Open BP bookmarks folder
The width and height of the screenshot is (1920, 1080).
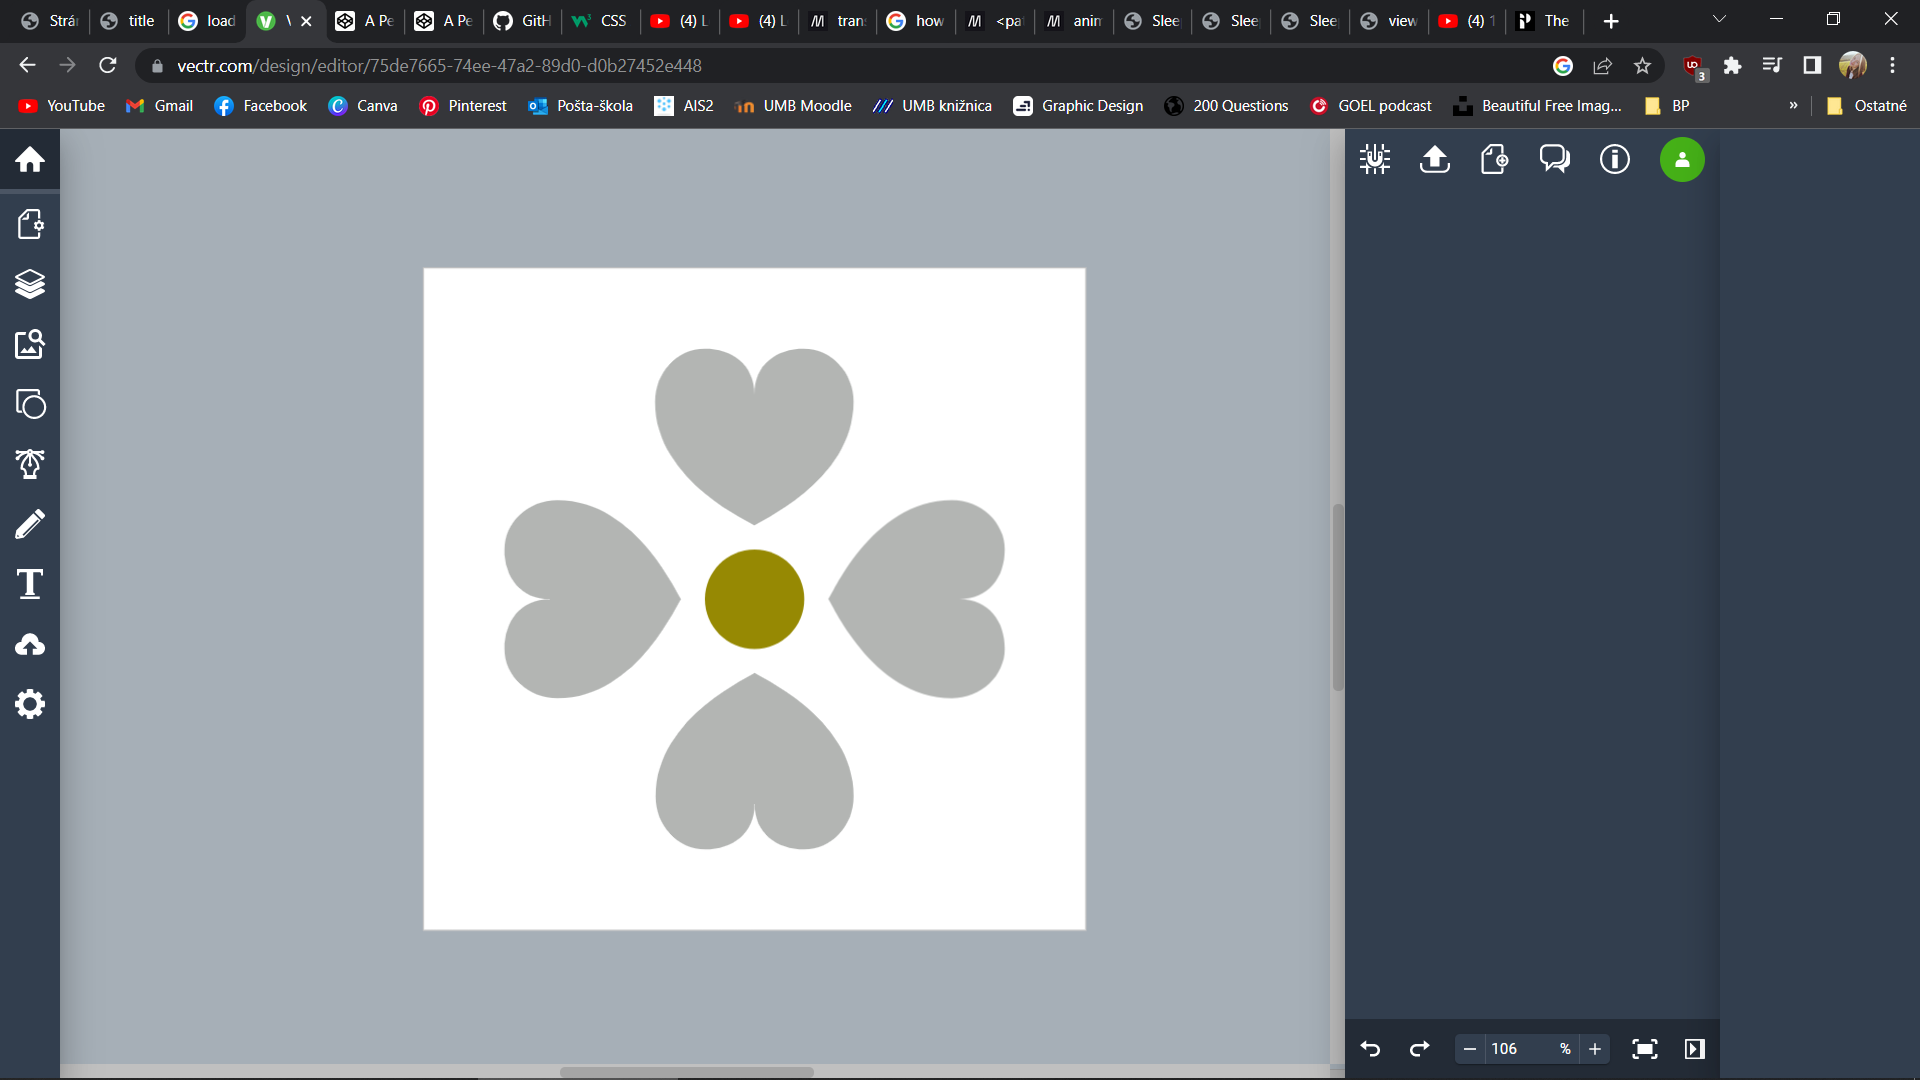coord(1667,106)
